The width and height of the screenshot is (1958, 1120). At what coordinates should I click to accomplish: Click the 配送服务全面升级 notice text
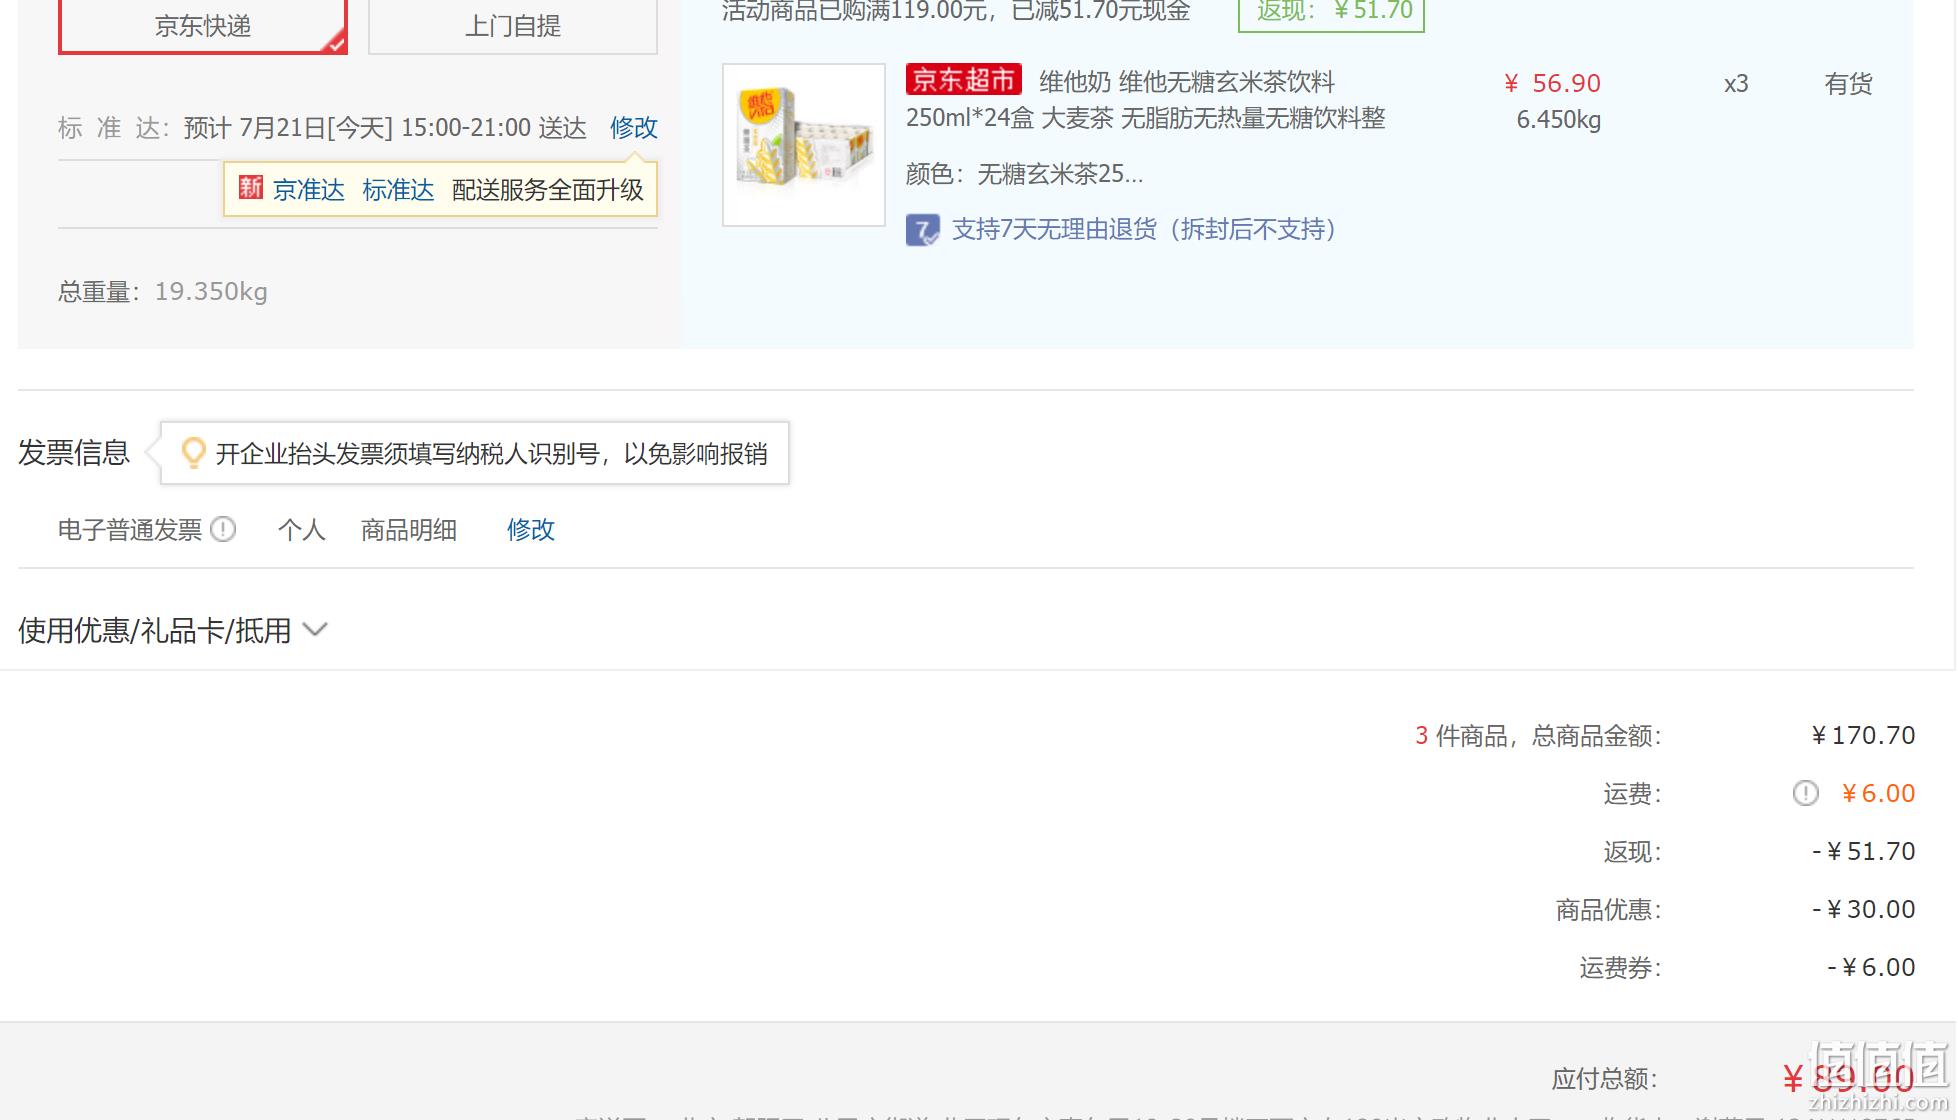pos(548,190)
